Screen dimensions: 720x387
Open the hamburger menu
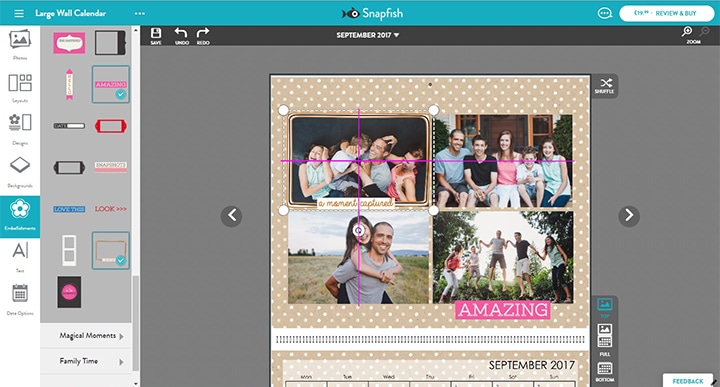point(19,13)
